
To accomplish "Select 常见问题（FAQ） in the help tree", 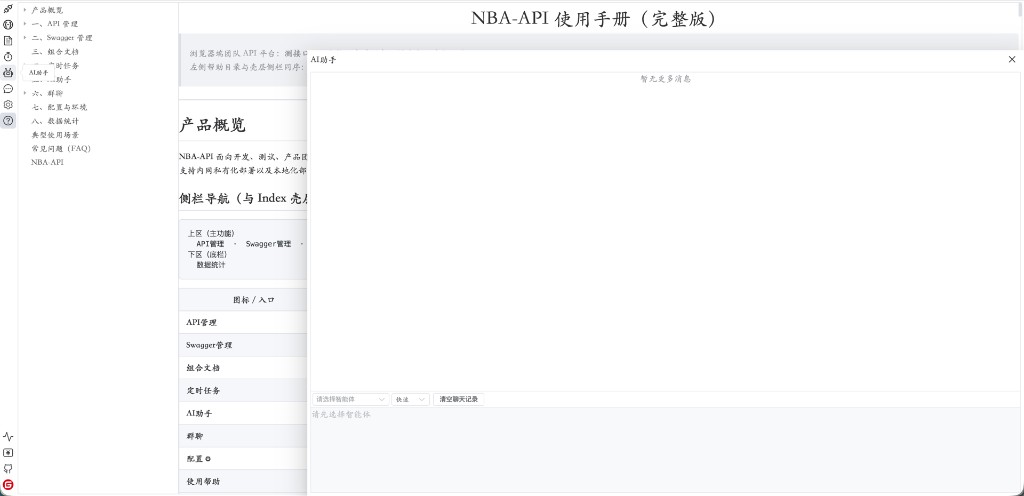I will 61,149.
